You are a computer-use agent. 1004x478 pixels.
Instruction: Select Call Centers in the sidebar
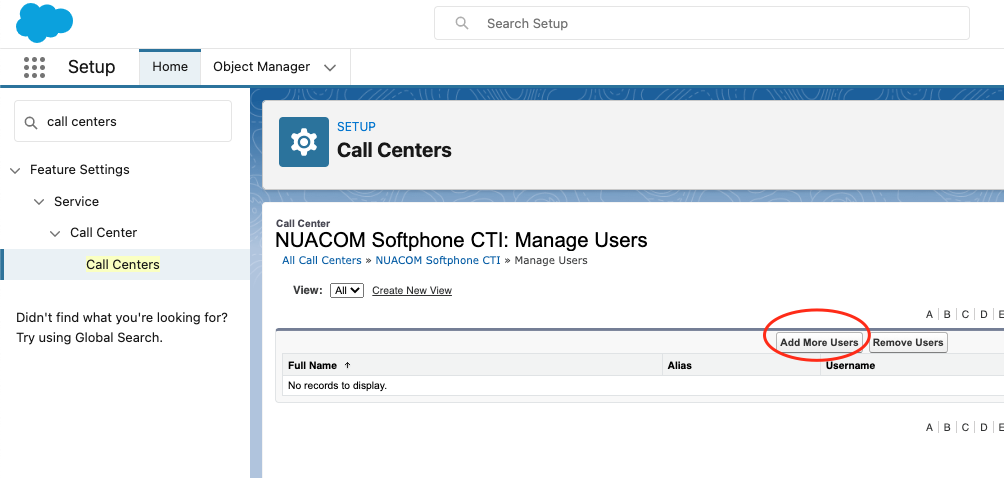(x=123, y=264)
